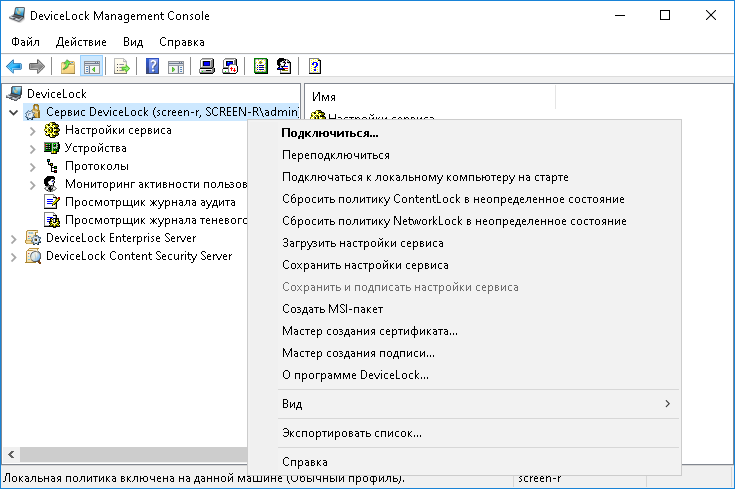Toggle the Show/Hide console tree icon
Screen dimensions: 735x489
(91, 67)
